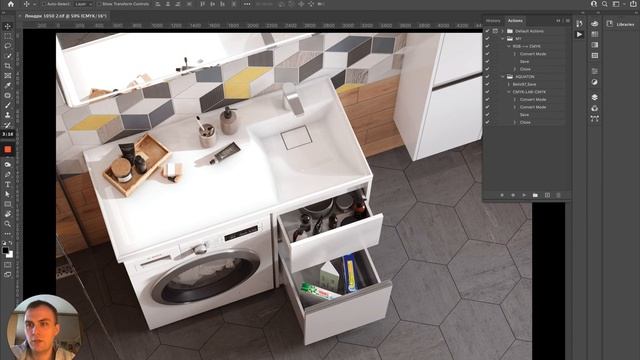Select the History Brush tool
Viewport: 640px width, 360px height.
click(7, 125)
